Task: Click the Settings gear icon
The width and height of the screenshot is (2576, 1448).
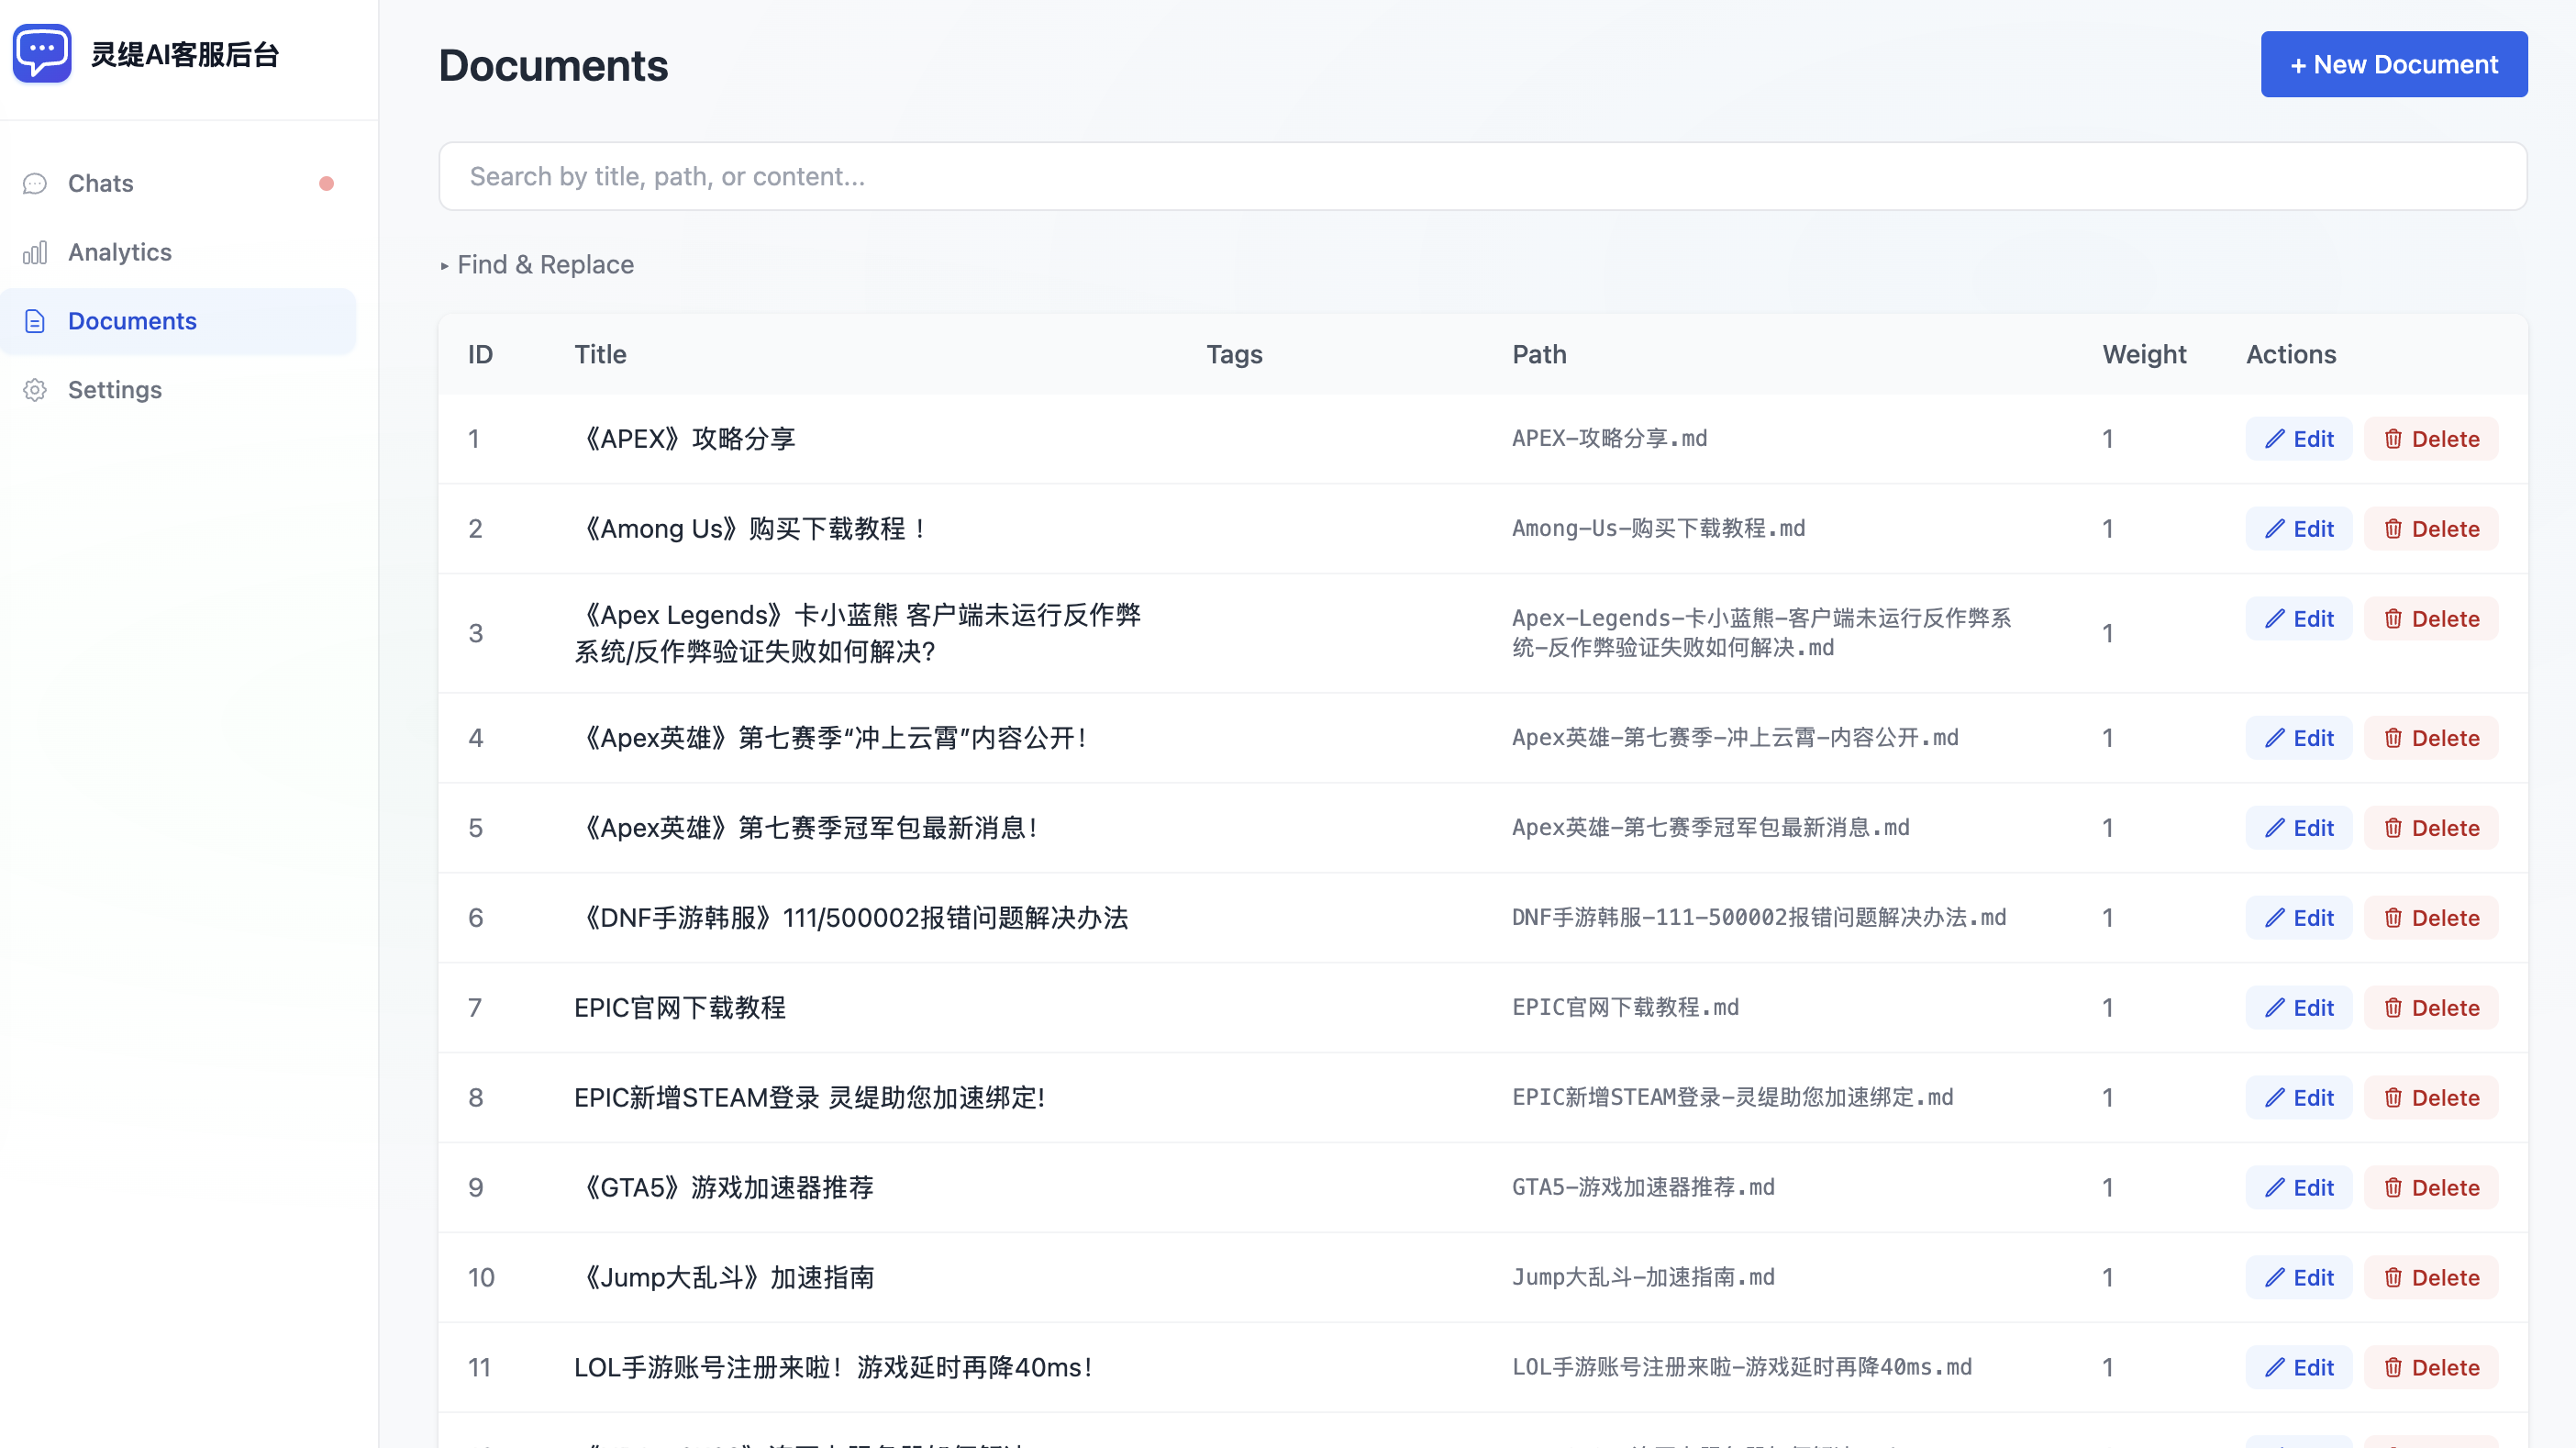Action: pyautogui.click(x=35, y=390)
